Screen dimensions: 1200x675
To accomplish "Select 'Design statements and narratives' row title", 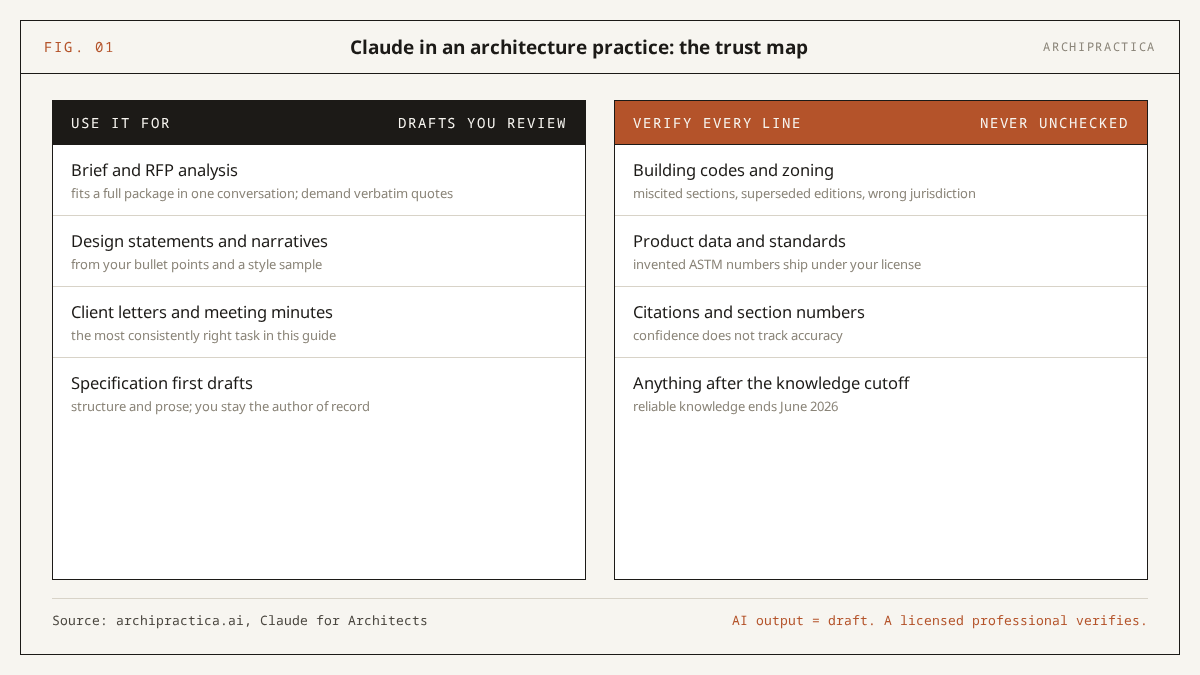I will [199, 241].
